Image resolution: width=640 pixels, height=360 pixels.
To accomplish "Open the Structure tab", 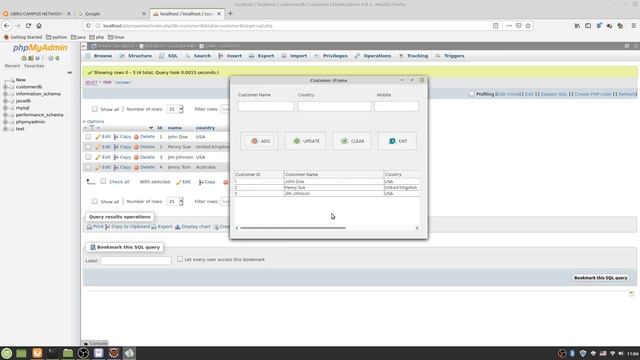I will (136, 56).
